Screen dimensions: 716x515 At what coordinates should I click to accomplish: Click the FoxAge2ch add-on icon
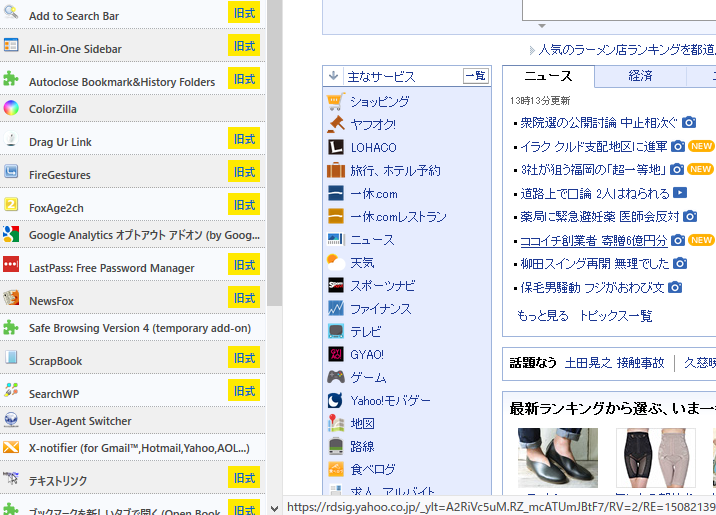[11, 204]
